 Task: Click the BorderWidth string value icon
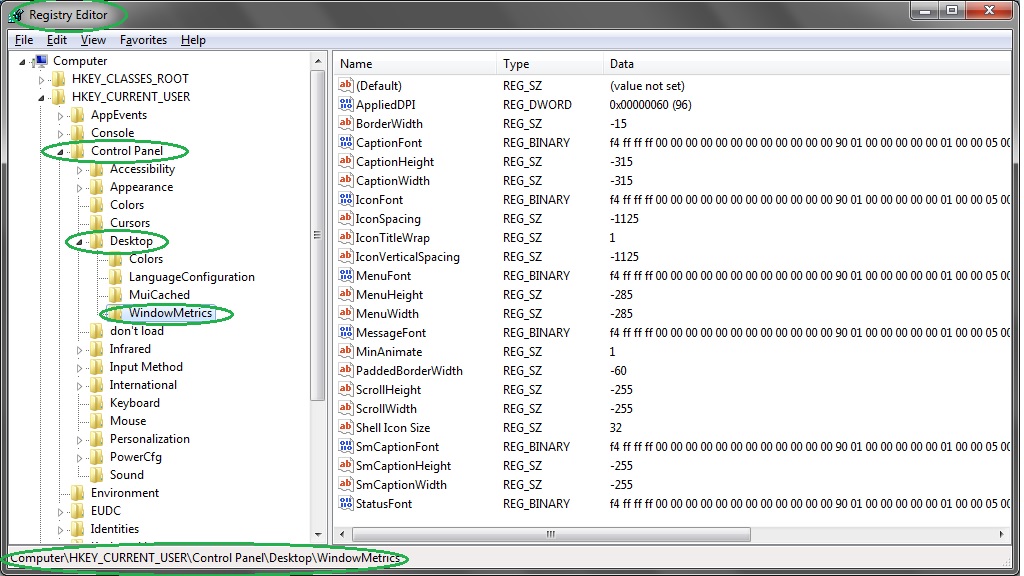[x=345, y=123]
